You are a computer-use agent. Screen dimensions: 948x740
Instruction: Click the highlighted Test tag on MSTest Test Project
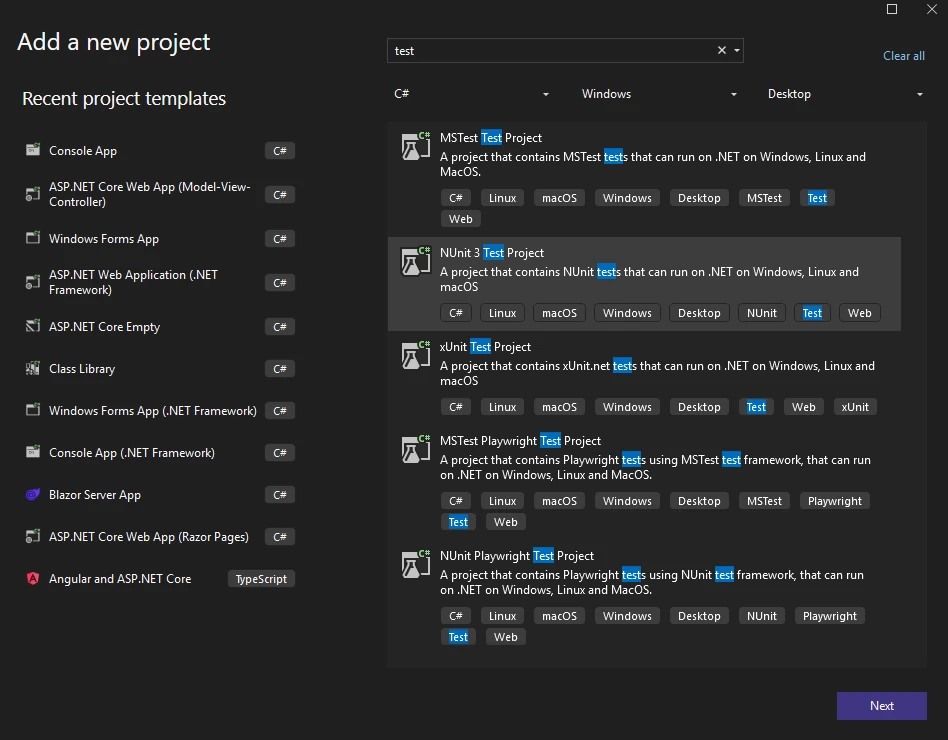coord(817,198)
